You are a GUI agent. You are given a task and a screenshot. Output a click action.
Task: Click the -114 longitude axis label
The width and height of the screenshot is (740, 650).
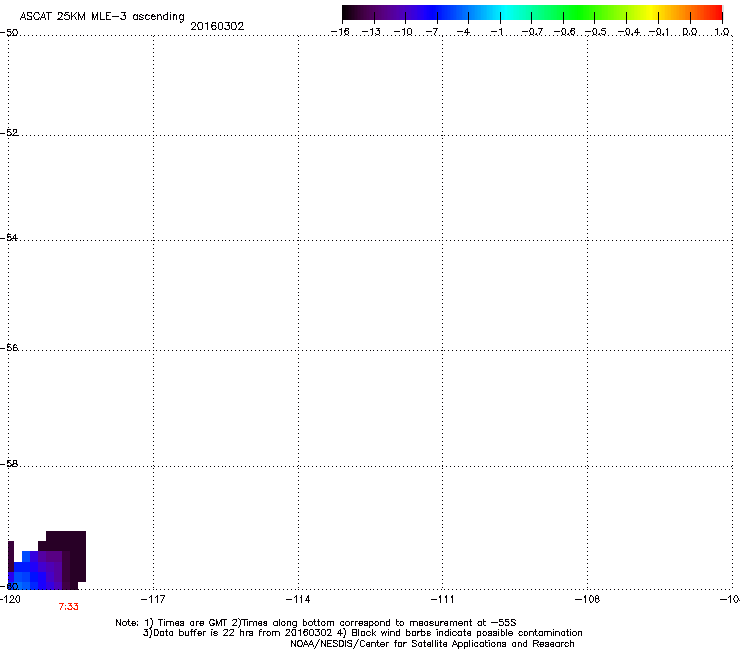coord(298,599)
